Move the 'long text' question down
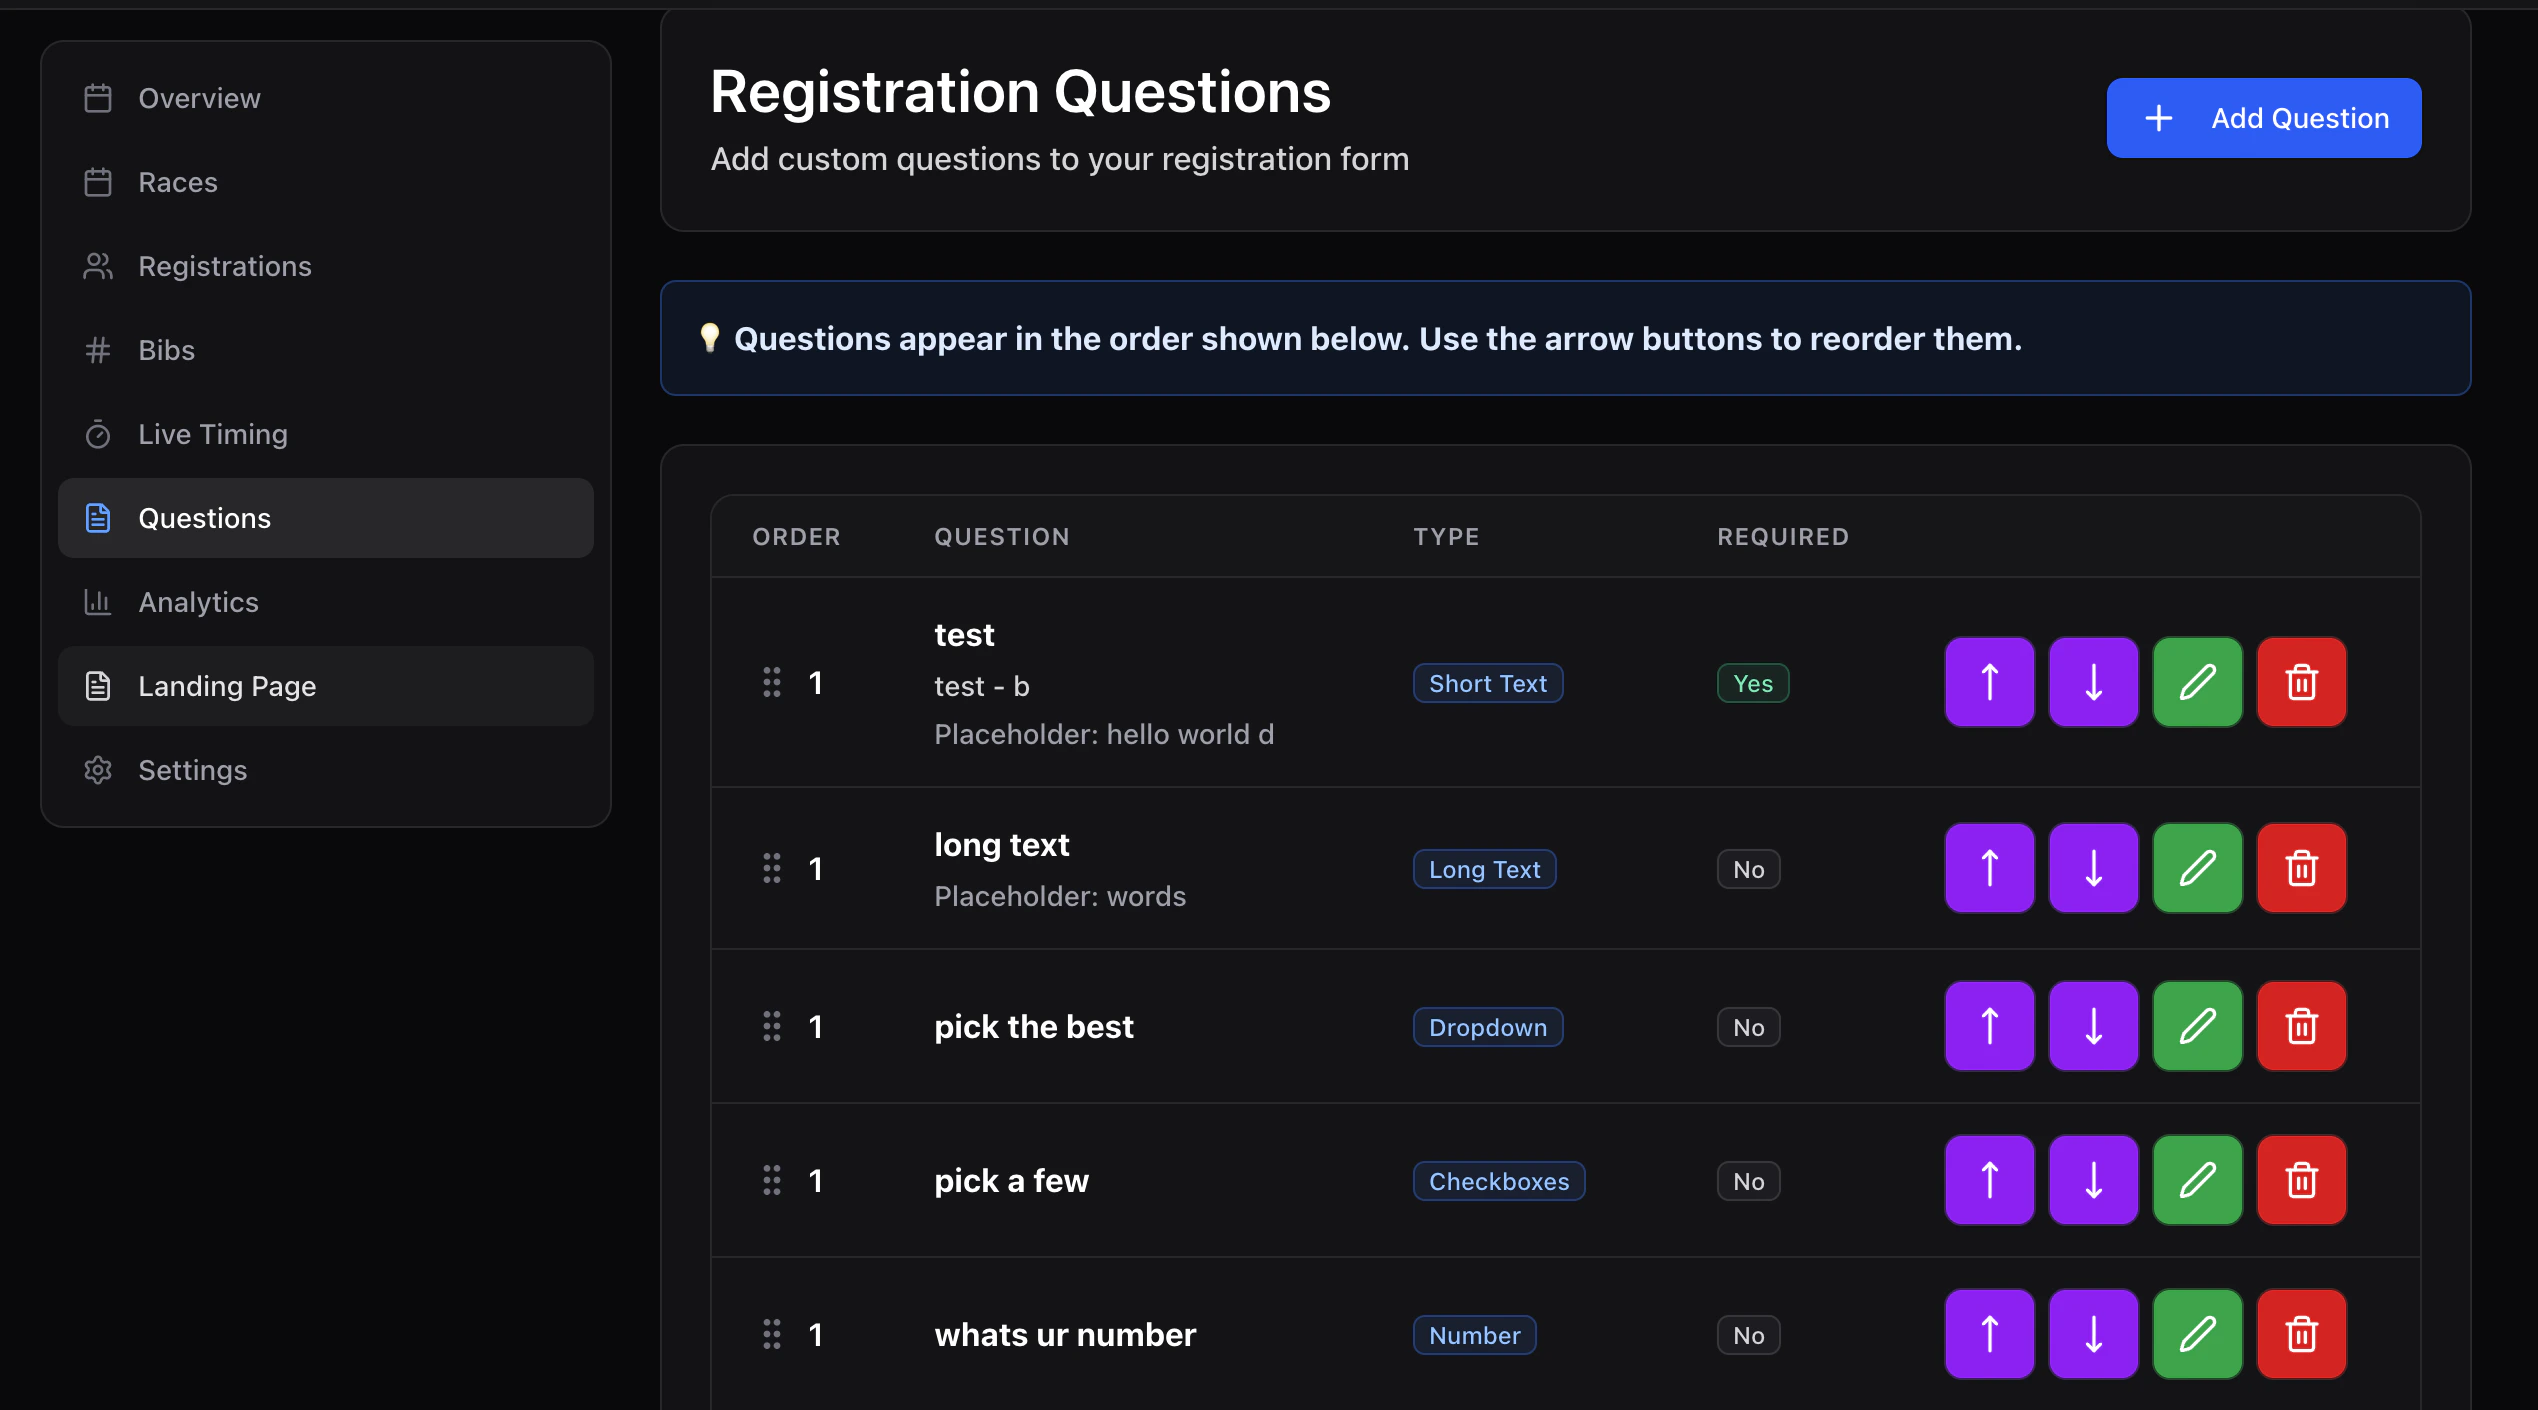 (x=2093, y=868)
